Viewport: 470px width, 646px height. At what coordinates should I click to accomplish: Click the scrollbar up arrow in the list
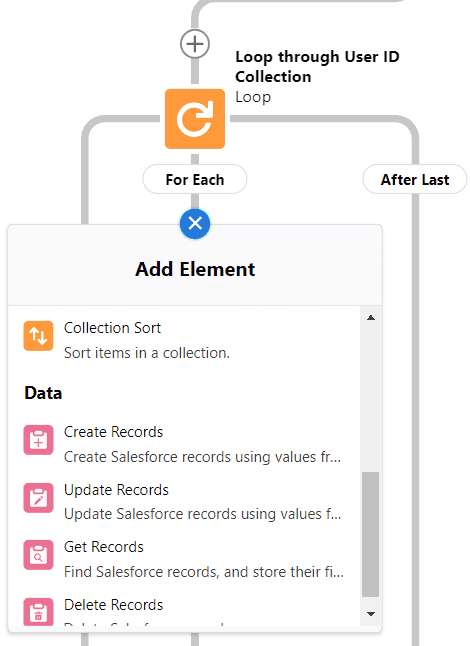371,317
